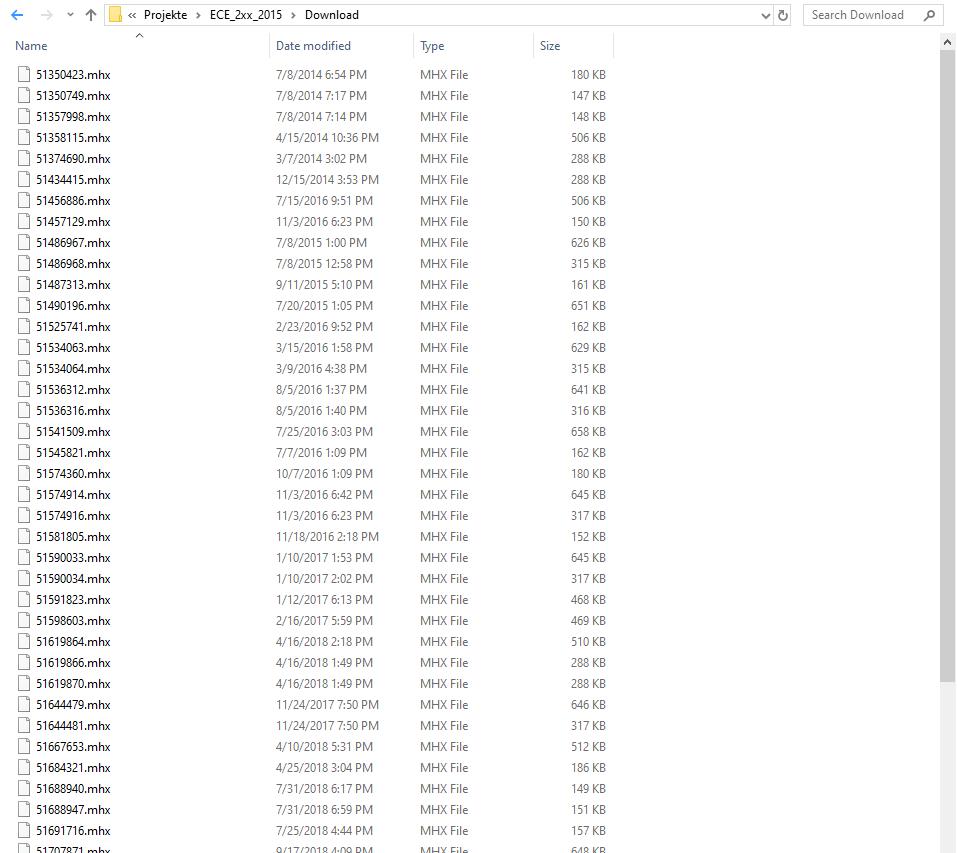This screenshot has width=957, height=853.
Task: Select file name 51667653.mhx
Action: (x=73, y=747)
